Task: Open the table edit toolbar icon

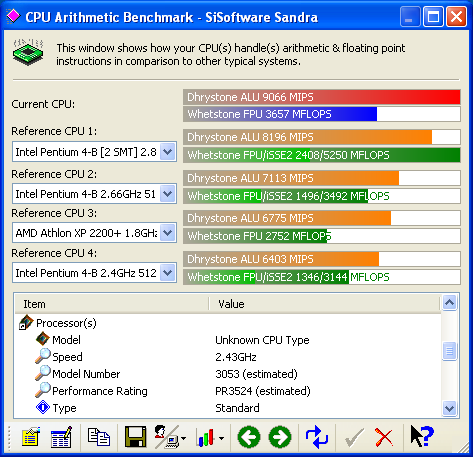Action: [x=61, y=436]
